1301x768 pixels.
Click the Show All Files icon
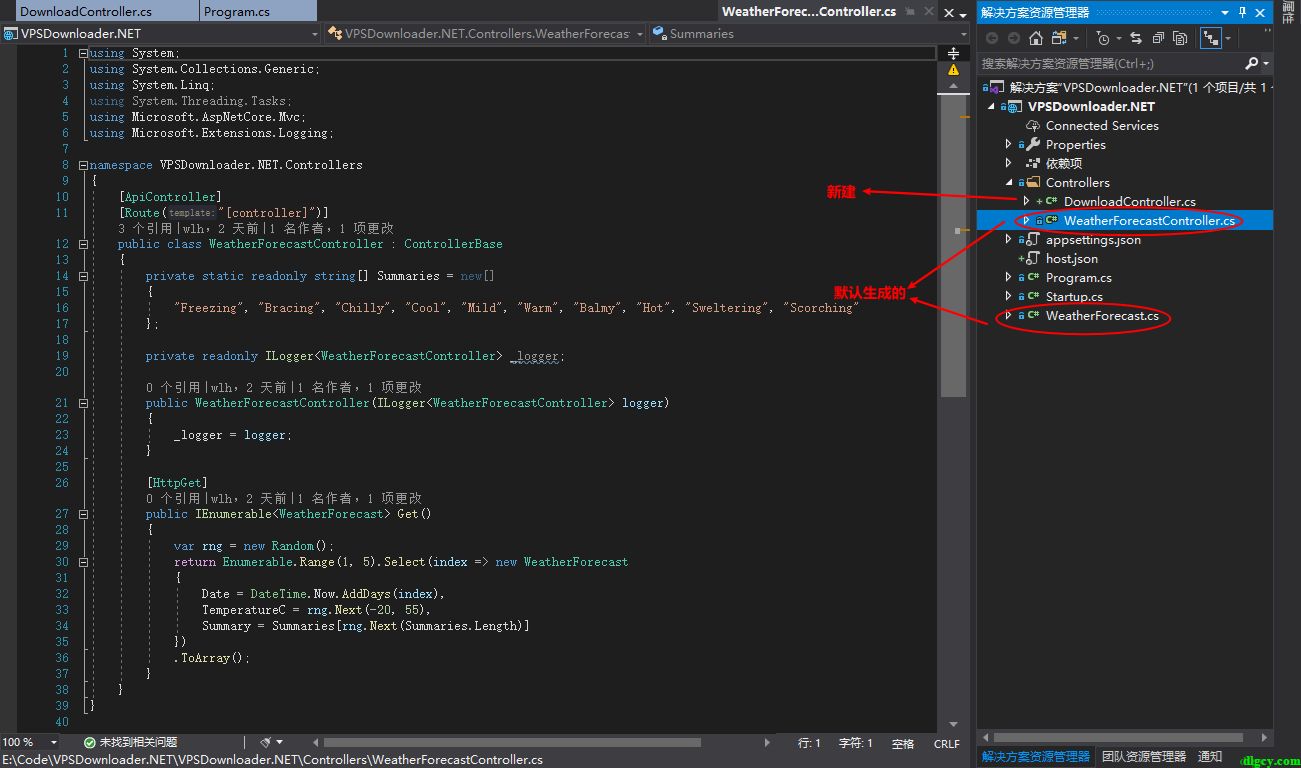pos(1180,38)
